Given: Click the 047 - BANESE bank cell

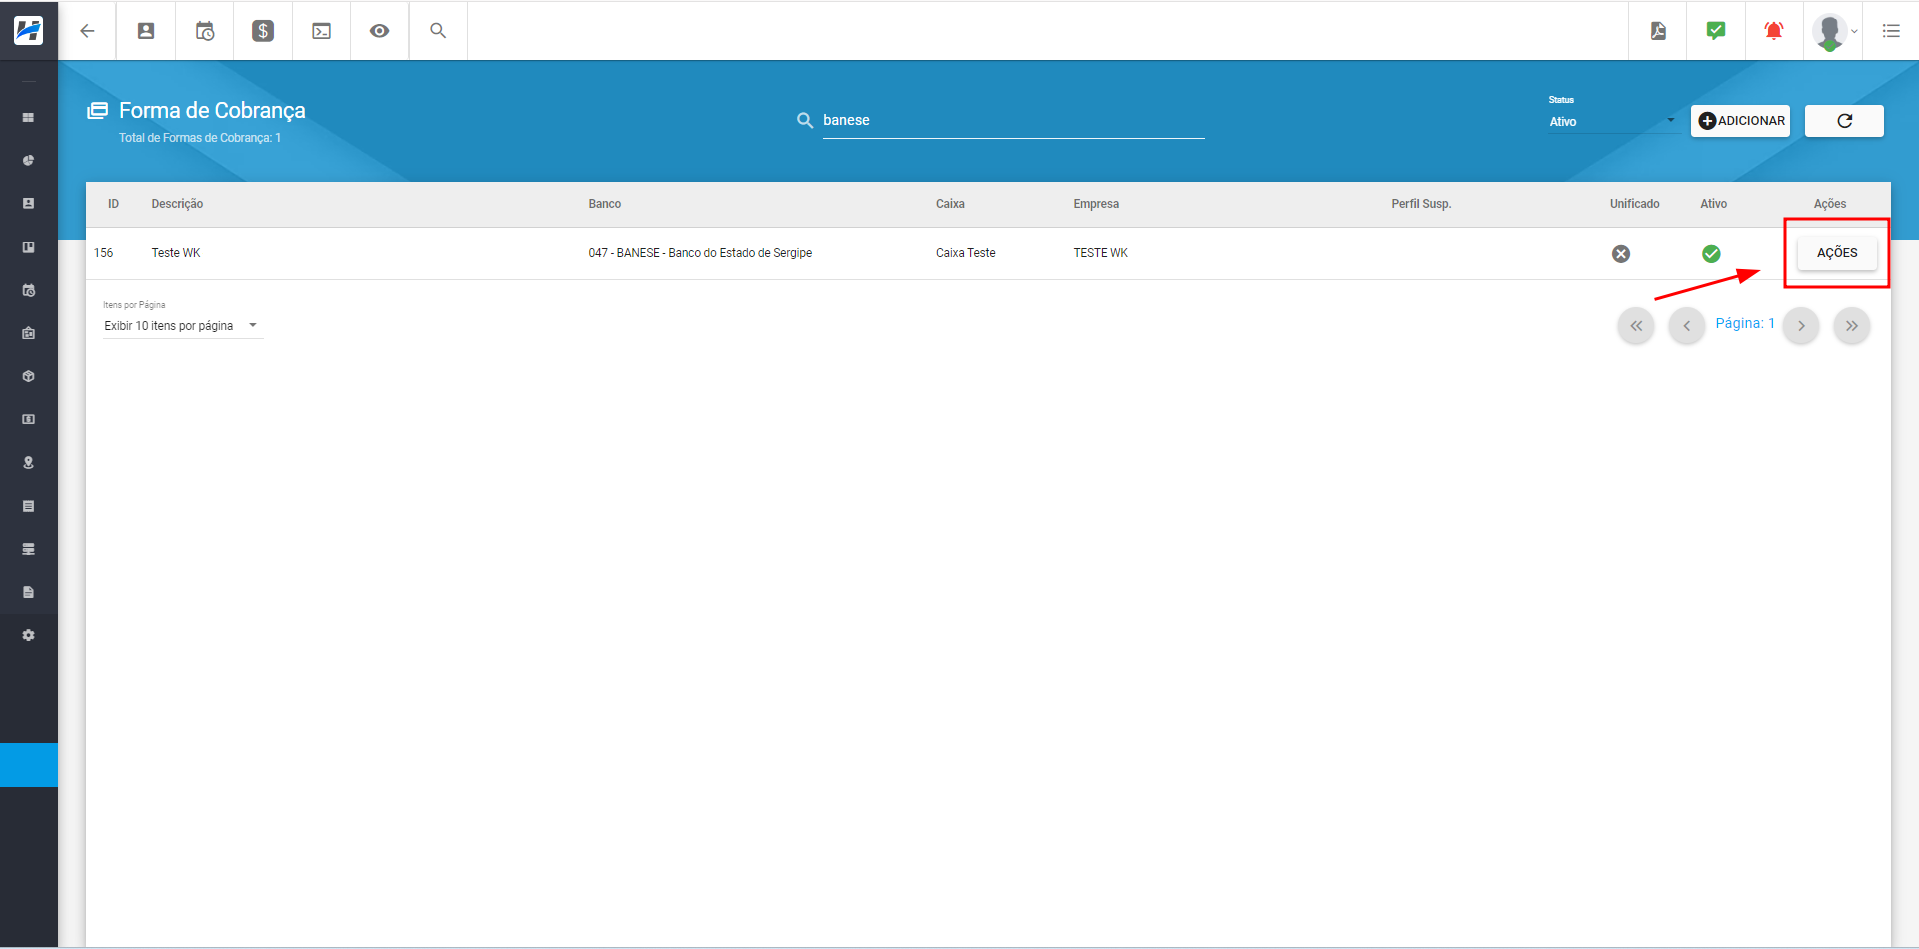Looking at the screenshot, I should pyautogui.click(x=700, y=253).
